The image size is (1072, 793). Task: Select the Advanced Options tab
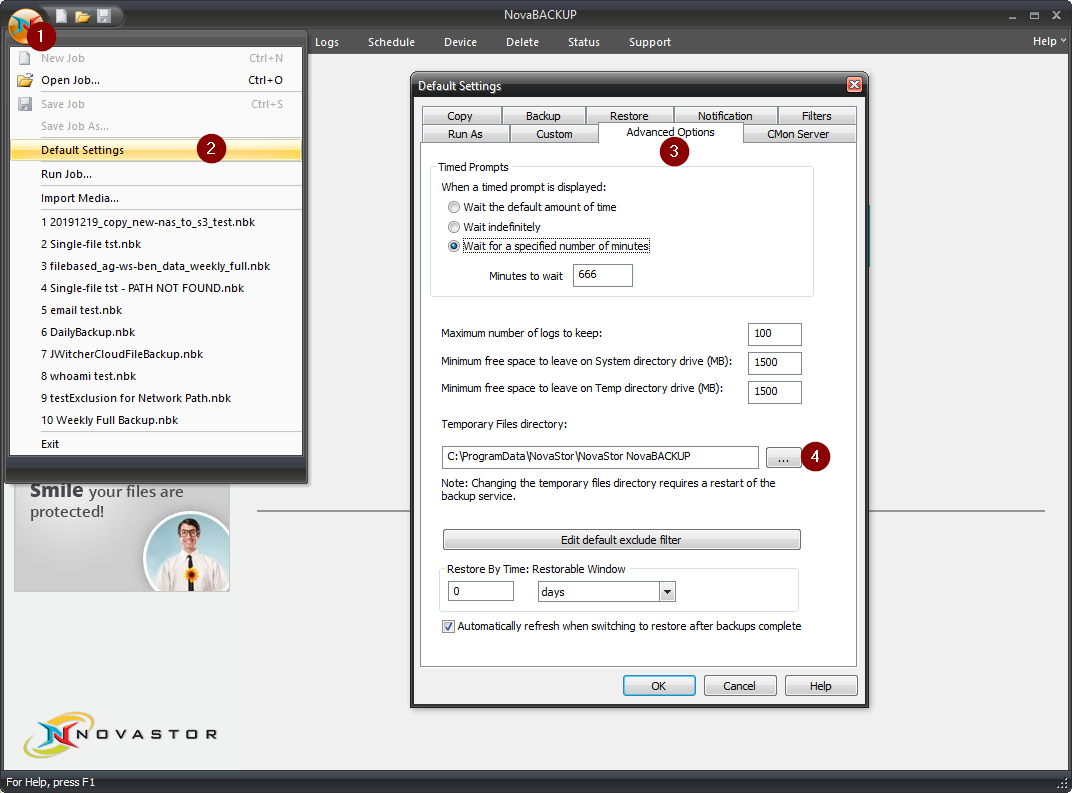671,133
